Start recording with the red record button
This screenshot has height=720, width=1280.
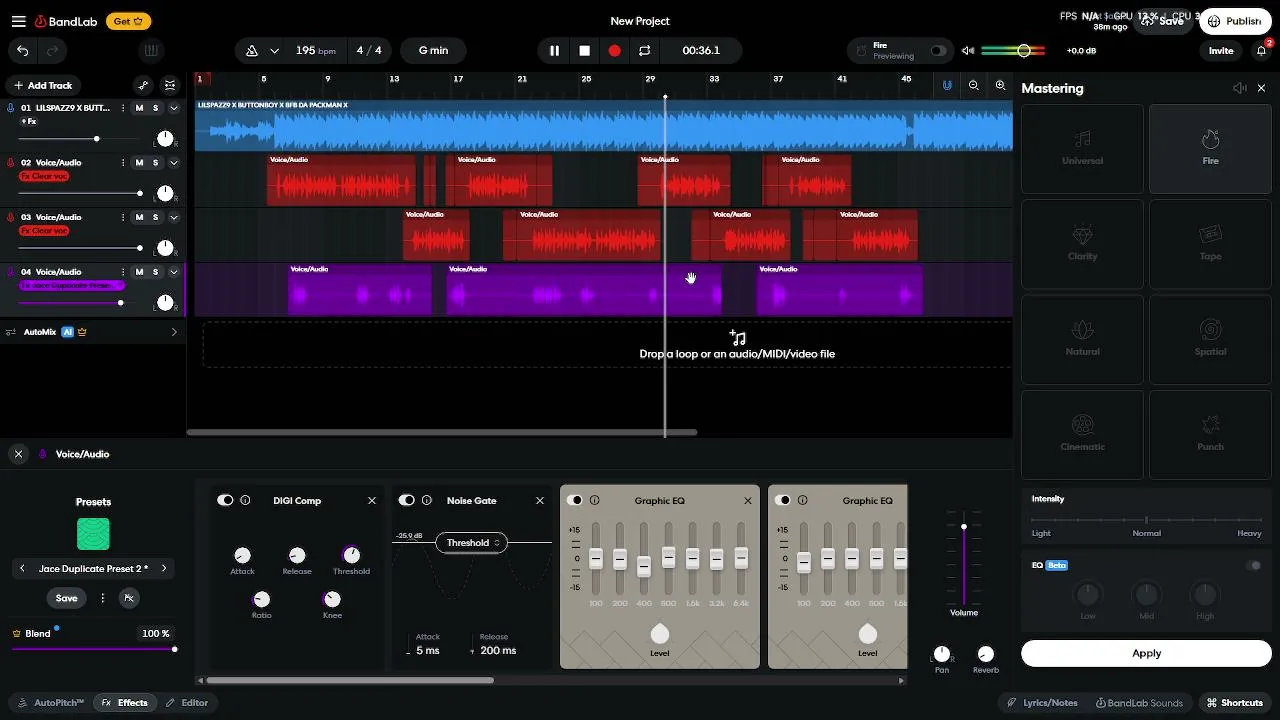tap(614, 51)
